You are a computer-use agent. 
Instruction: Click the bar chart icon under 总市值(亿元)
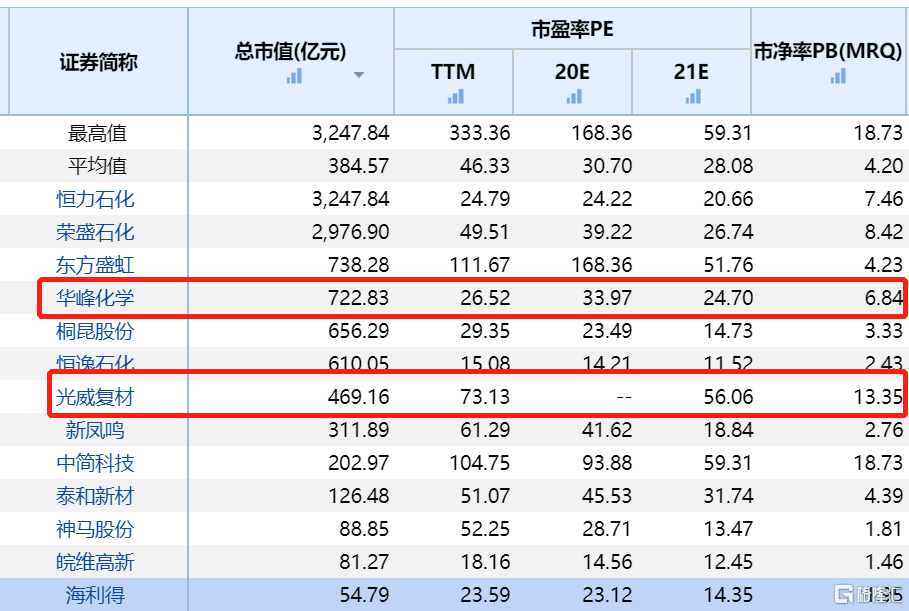click(x=294, y=76)
